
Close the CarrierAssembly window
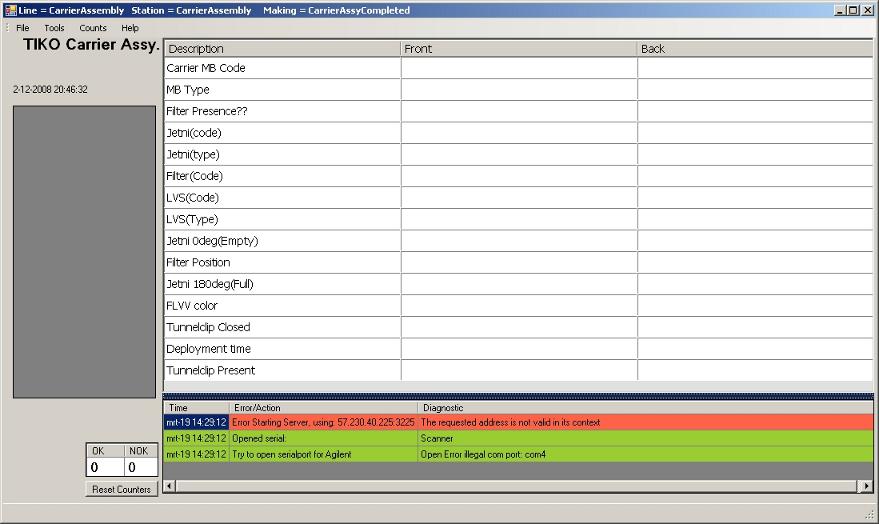pos(867,10)
